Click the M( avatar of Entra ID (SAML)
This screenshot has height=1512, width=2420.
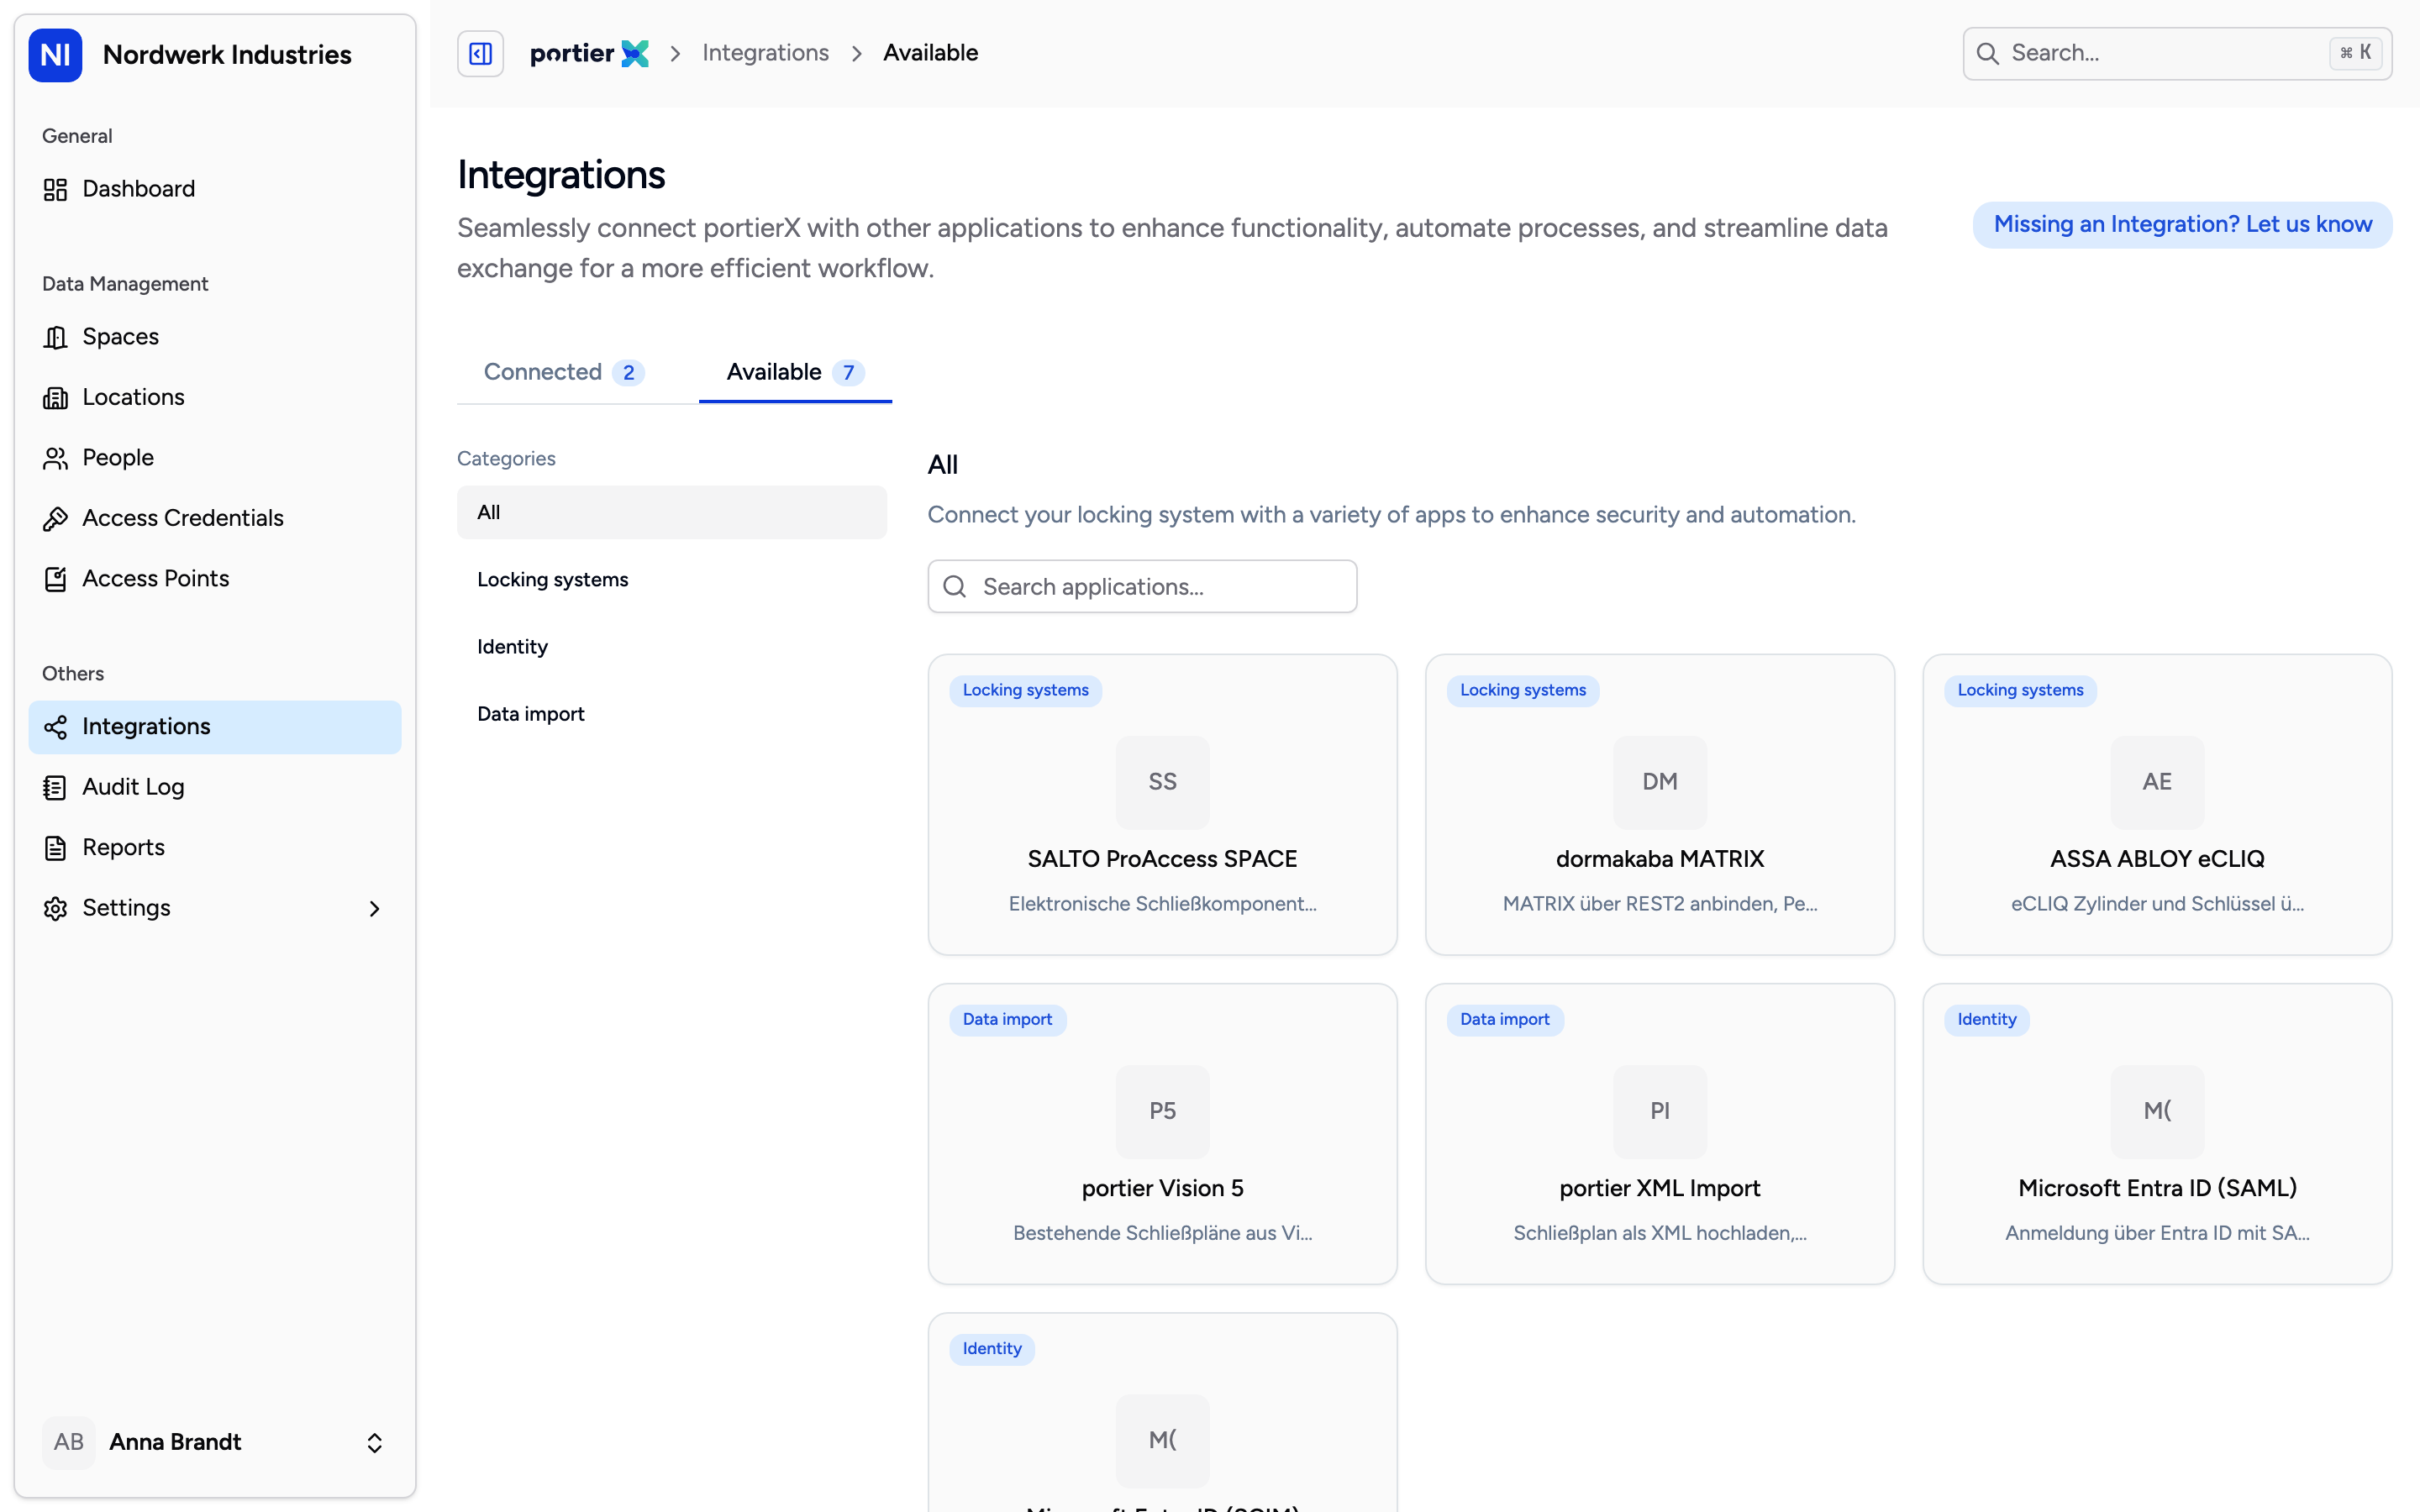[2157, 1111]
